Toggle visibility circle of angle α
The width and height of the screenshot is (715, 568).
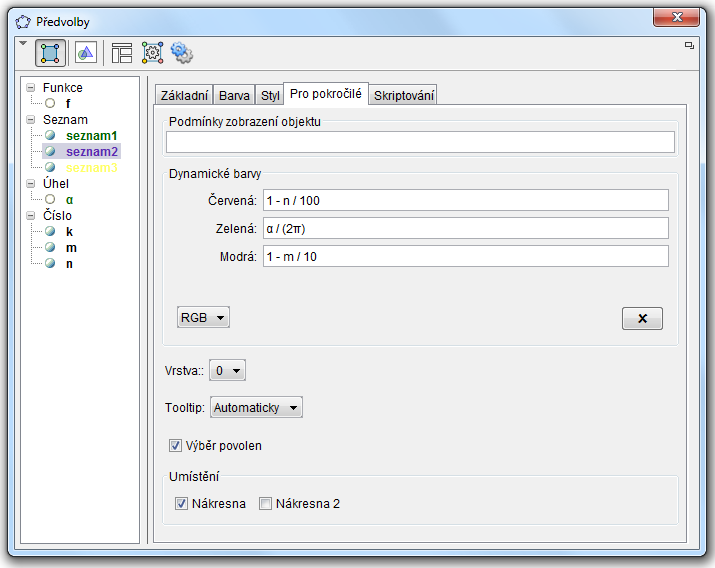(x=50, y=199)
